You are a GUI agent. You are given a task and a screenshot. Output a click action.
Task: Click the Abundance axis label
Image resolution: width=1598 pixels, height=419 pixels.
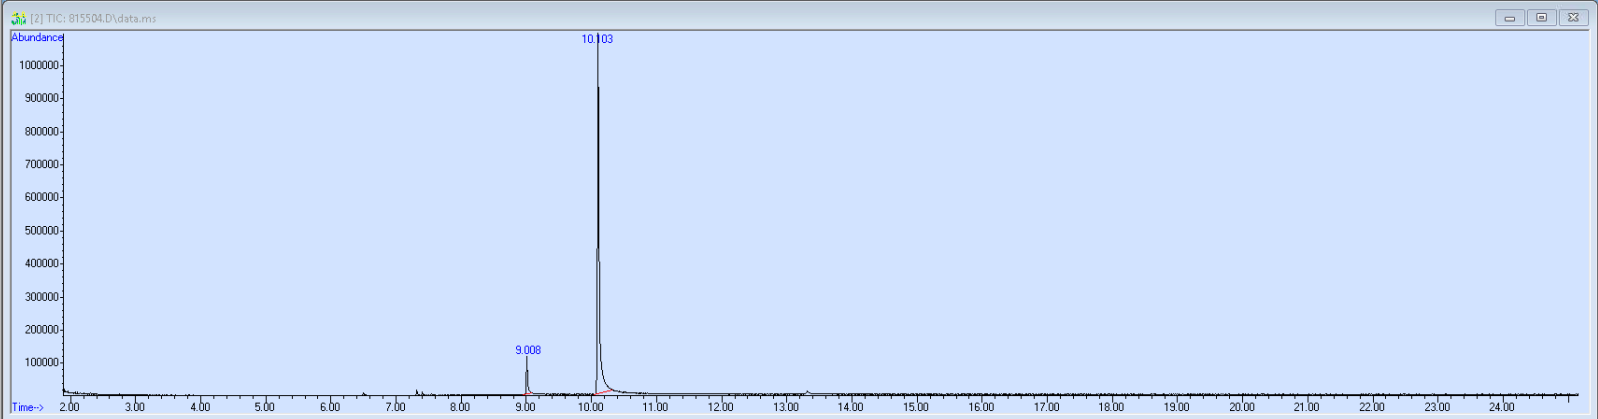[x=37, y=37]
